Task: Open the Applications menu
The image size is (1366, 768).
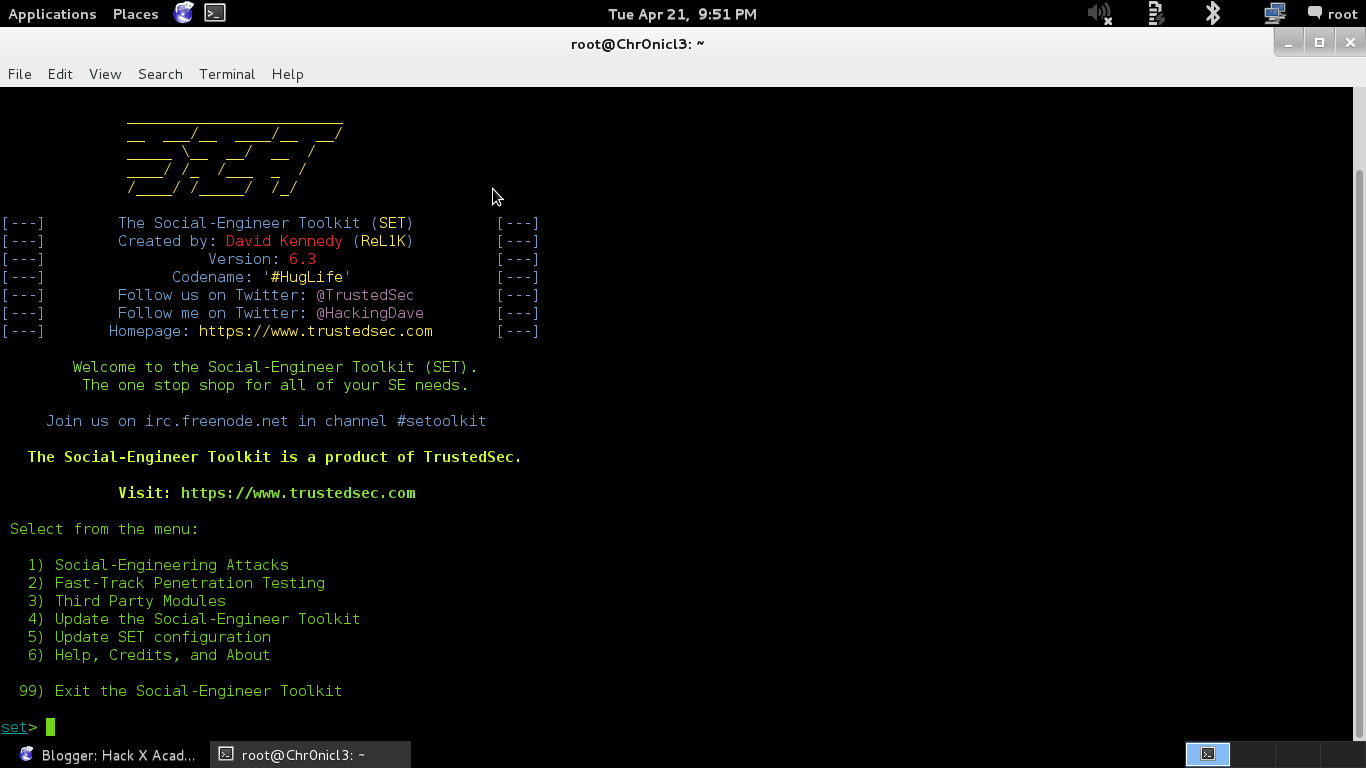Action: point(52,14)
